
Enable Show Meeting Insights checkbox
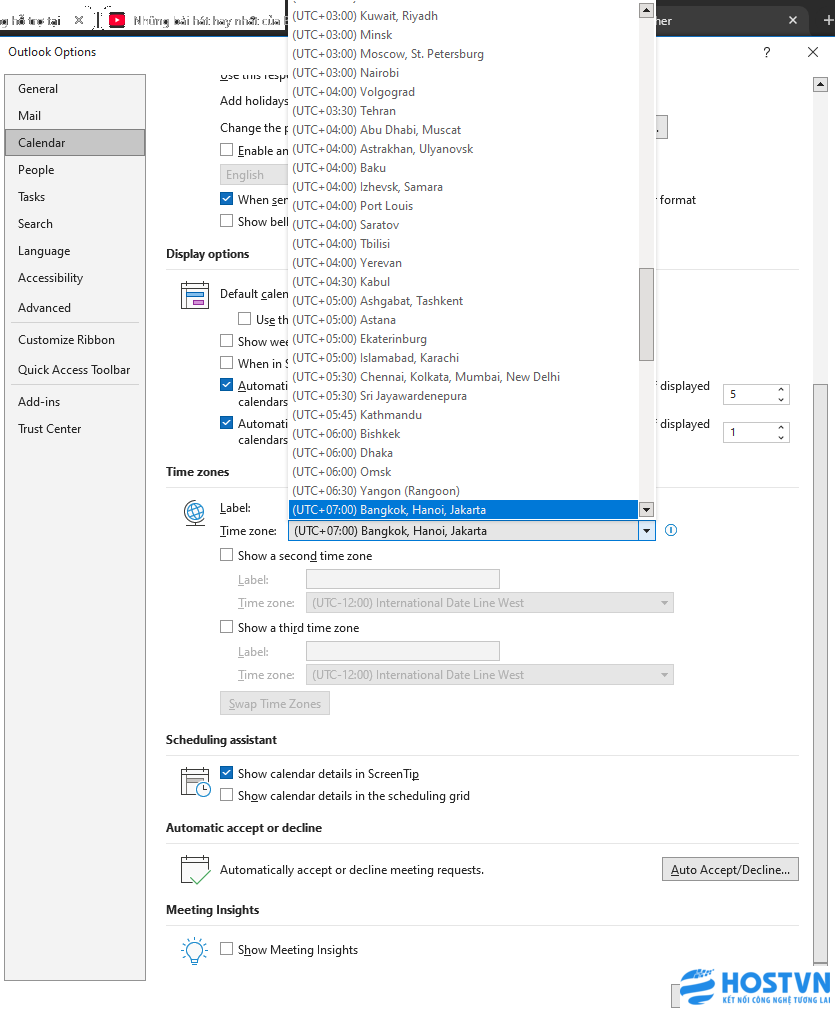click(x=226, y=948)
